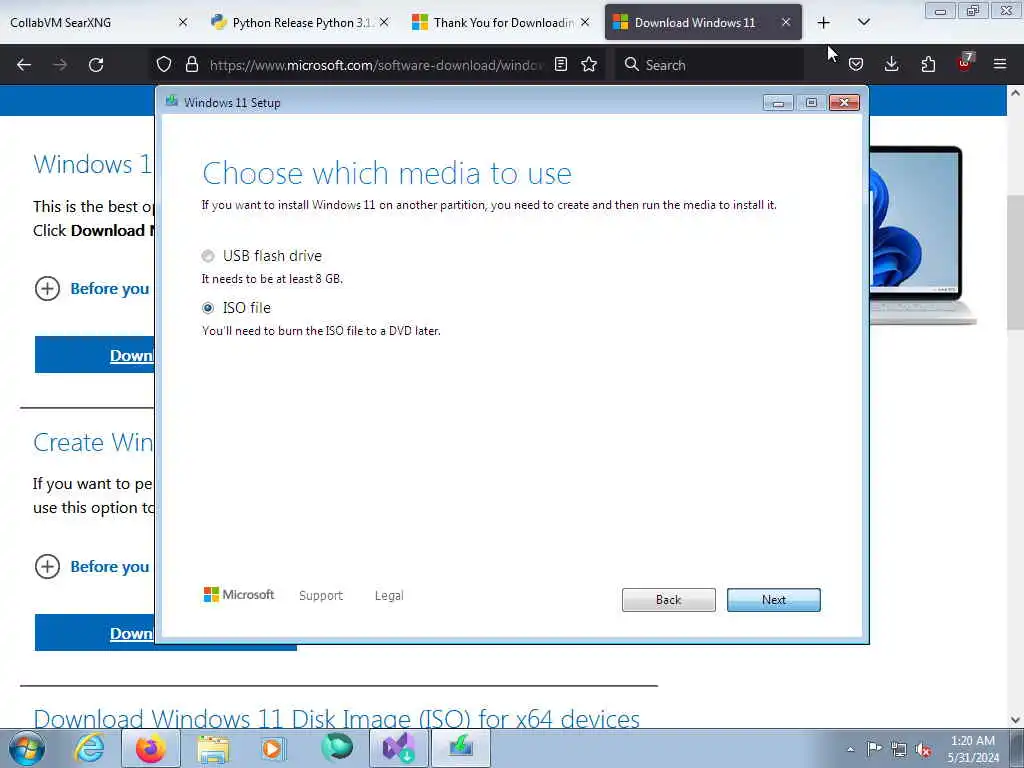Click the Windows 11 Setup taskbar icon
Viewport: 1024px width, 768px height.
tap(460, 748)
